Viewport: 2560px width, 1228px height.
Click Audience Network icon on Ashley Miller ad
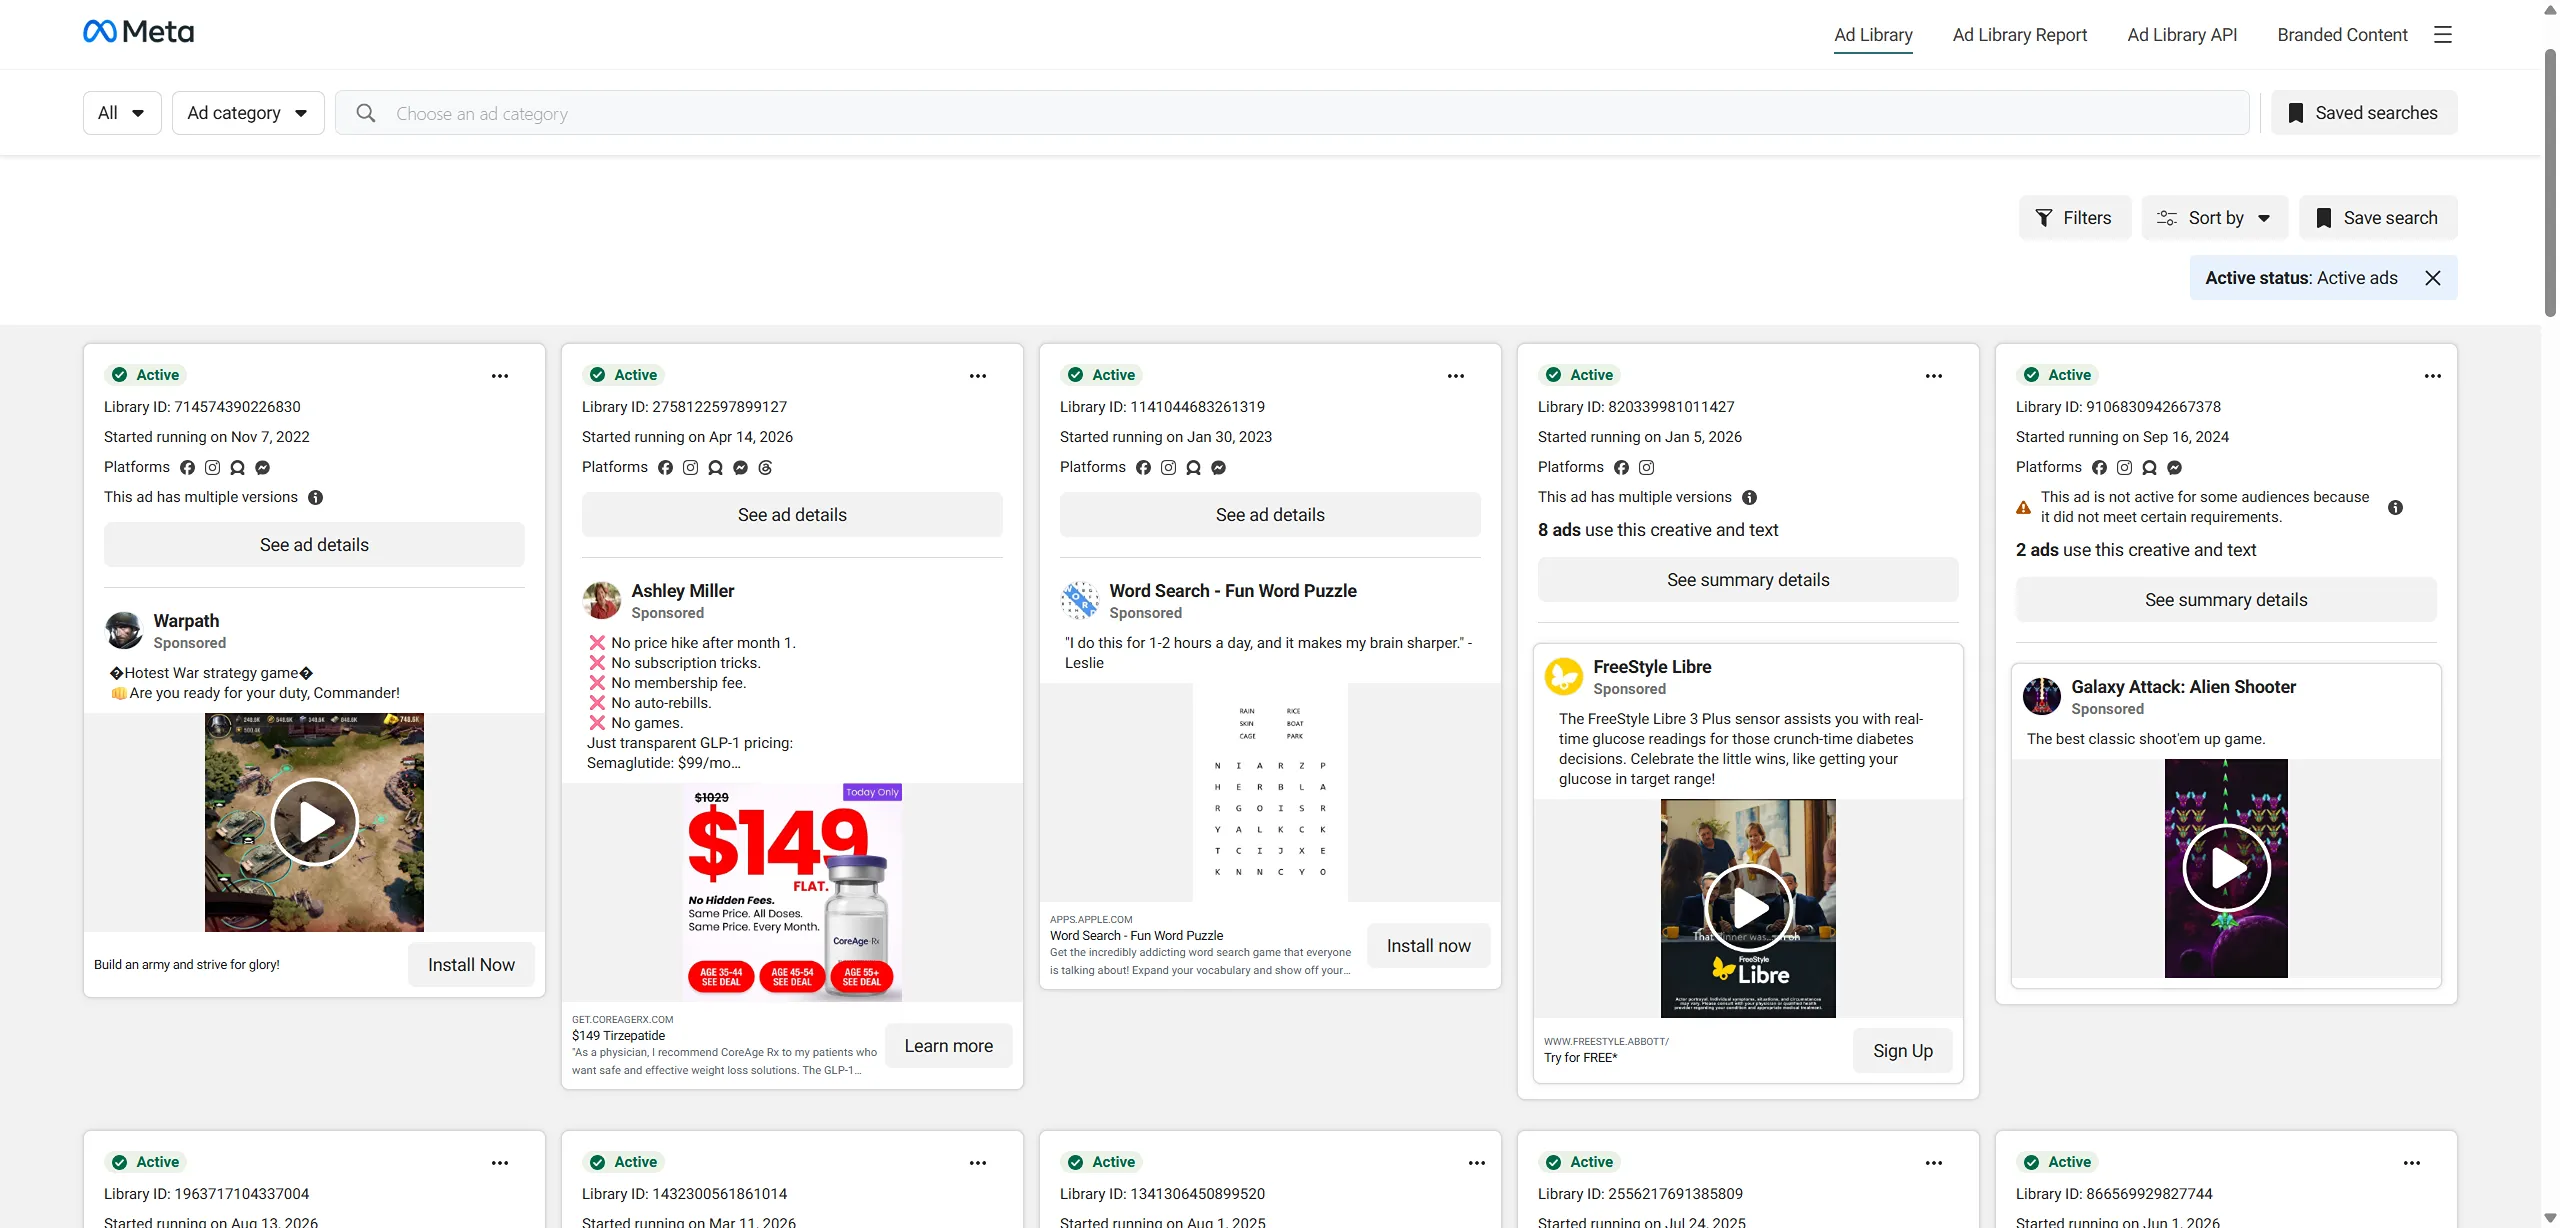coord(716,468)
